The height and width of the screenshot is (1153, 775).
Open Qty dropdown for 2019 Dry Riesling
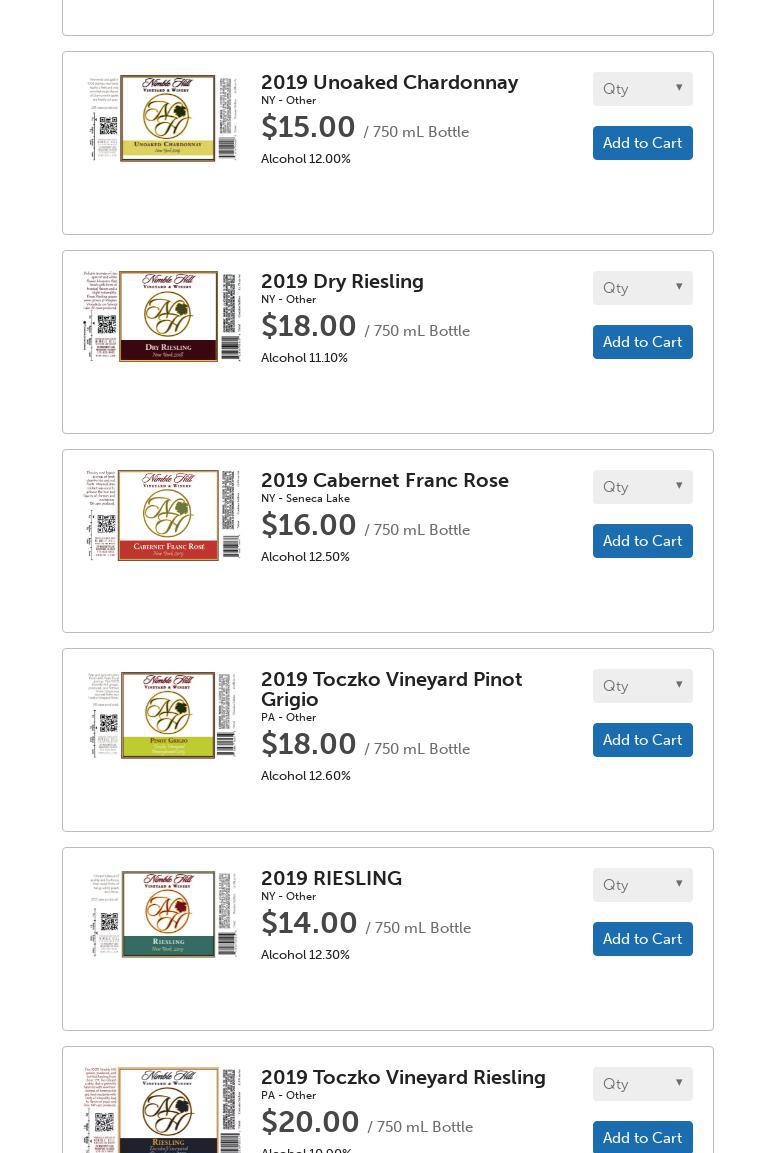pos(642,288)
